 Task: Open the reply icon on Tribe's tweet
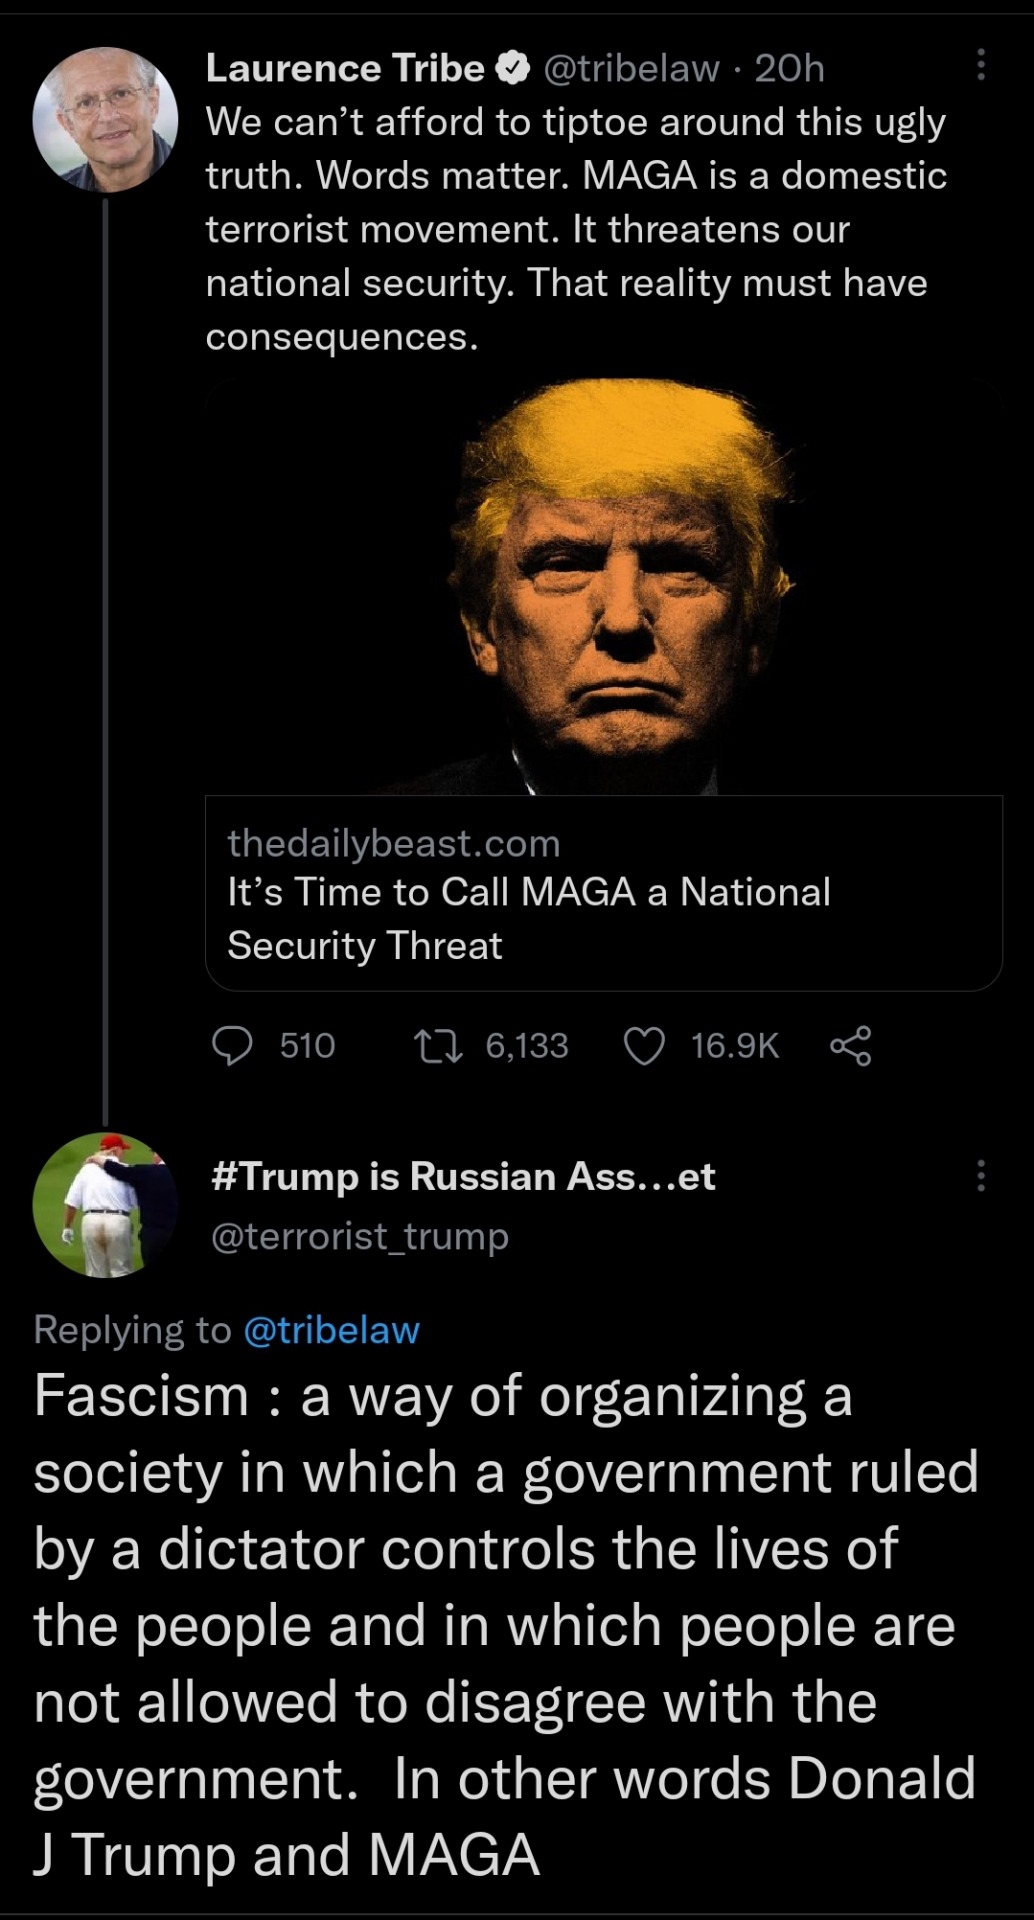(x=232, y=1046)
